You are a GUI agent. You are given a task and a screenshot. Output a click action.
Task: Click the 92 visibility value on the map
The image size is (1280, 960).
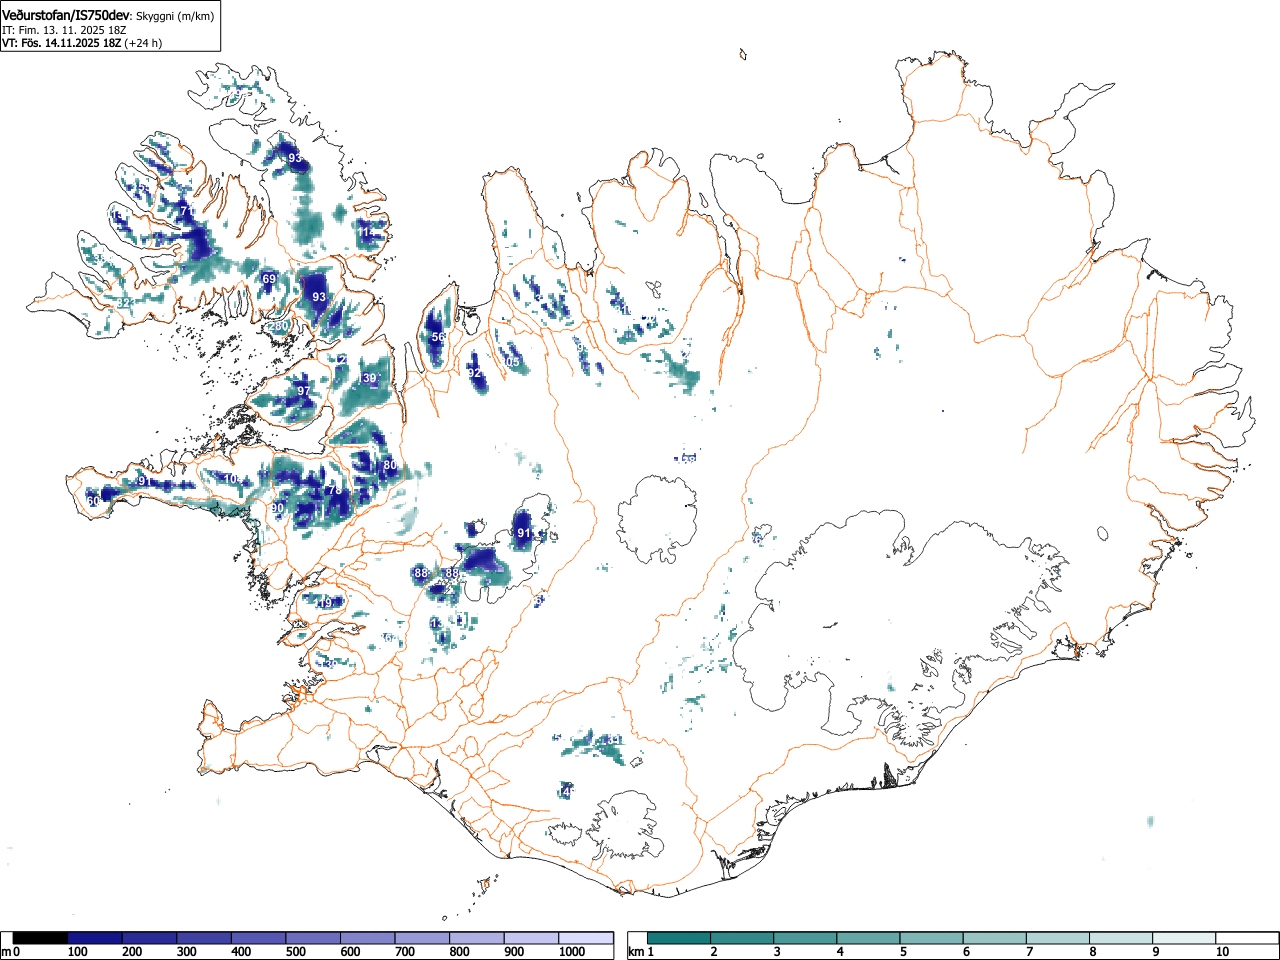[x=474, y=372]
